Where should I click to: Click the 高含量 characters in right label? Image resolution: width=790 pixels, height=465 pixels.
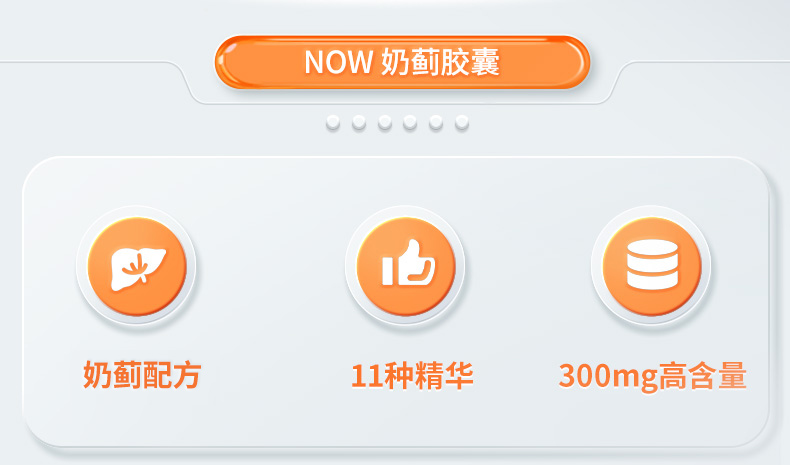703,376
